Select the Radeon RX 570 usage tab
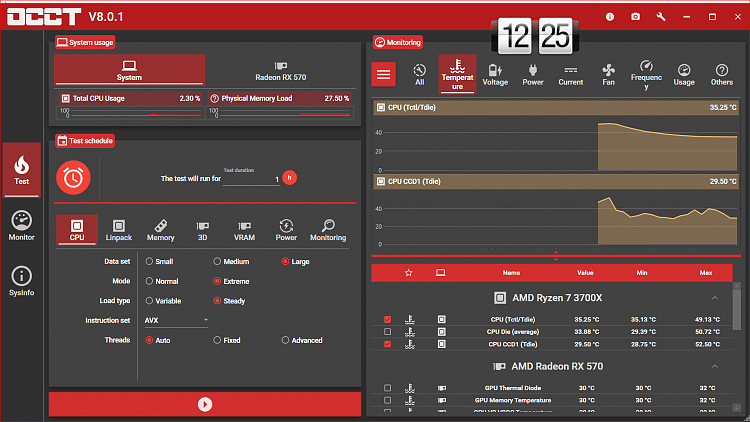 tap(281, 71)
